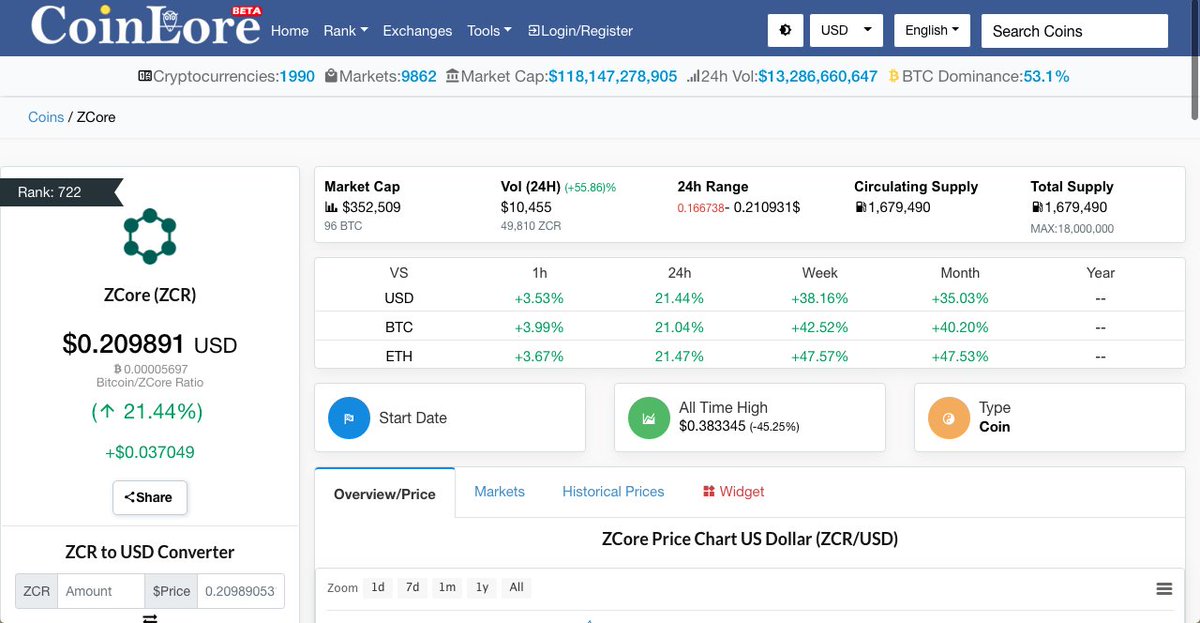Click the CoinLore logo
This screenshot has width=1200, height=623.
[146, 26]
